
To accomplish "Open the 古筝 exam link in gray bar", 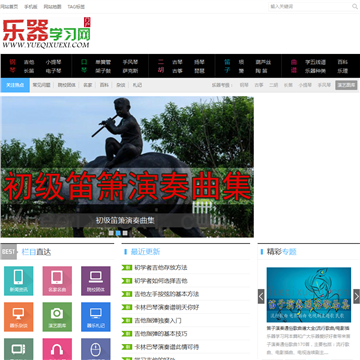I will coord(259,85).
